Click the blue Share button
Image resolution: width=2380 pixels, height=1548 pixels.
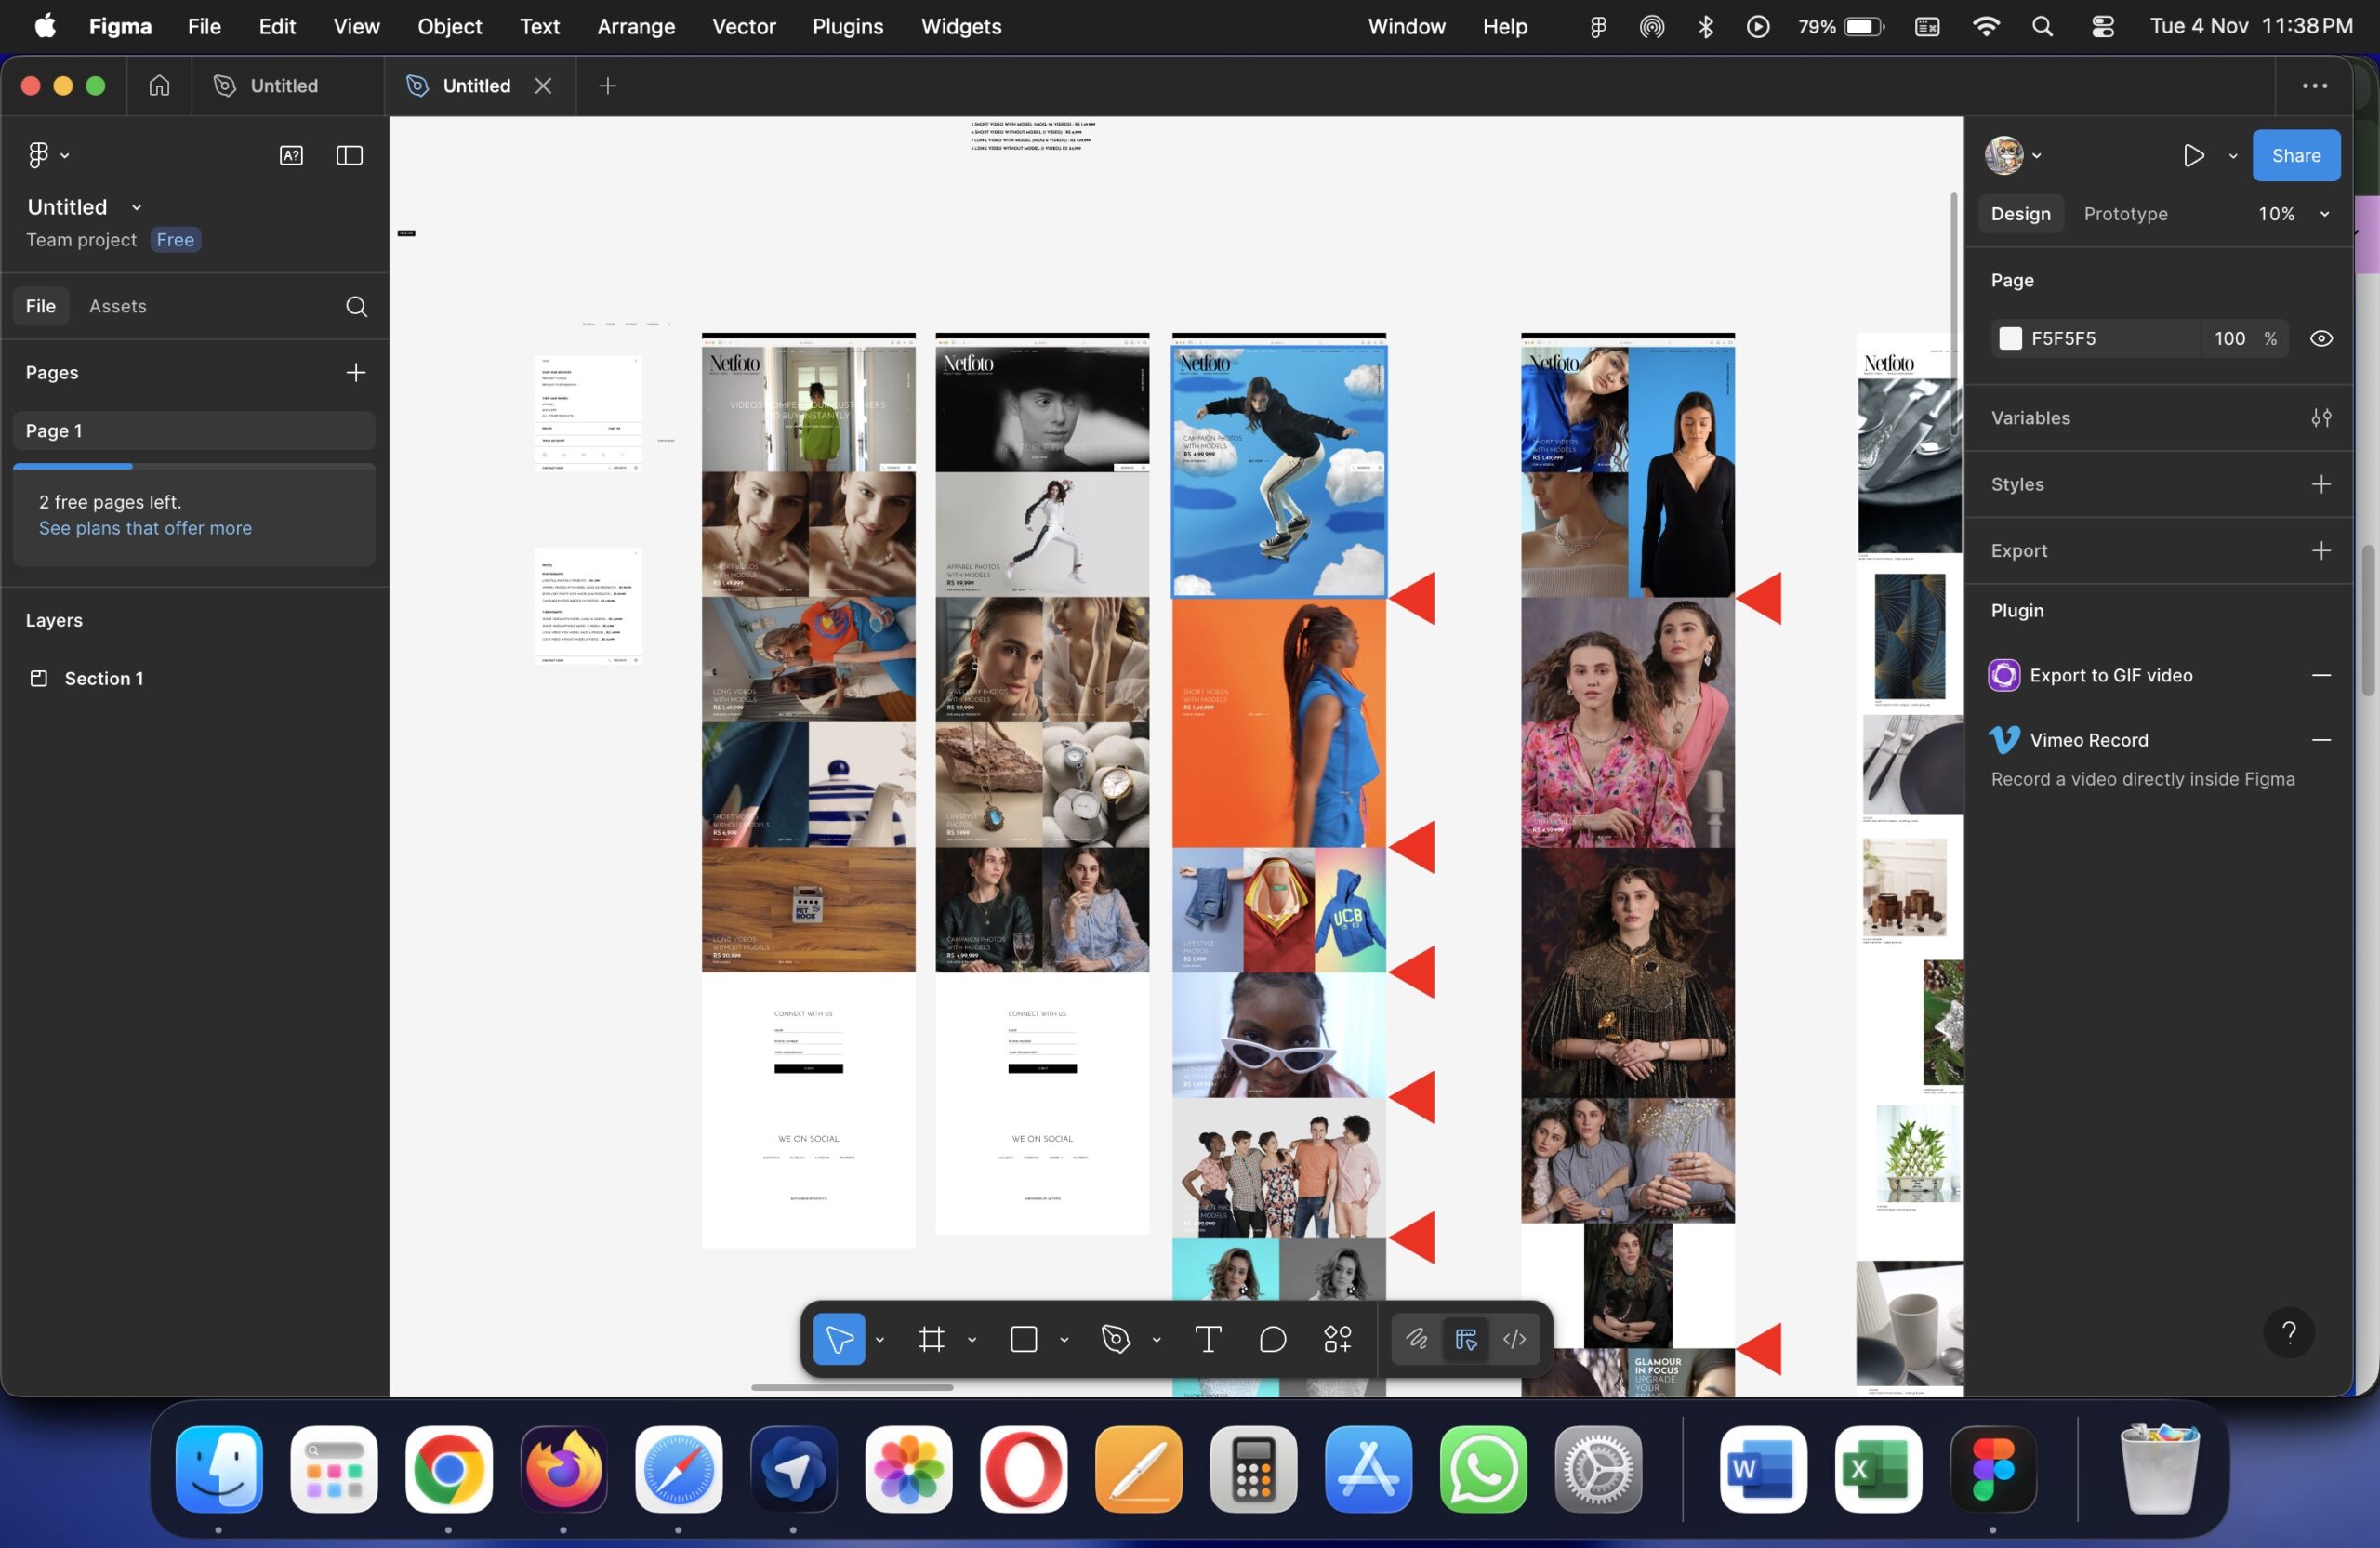point(2295,155)
